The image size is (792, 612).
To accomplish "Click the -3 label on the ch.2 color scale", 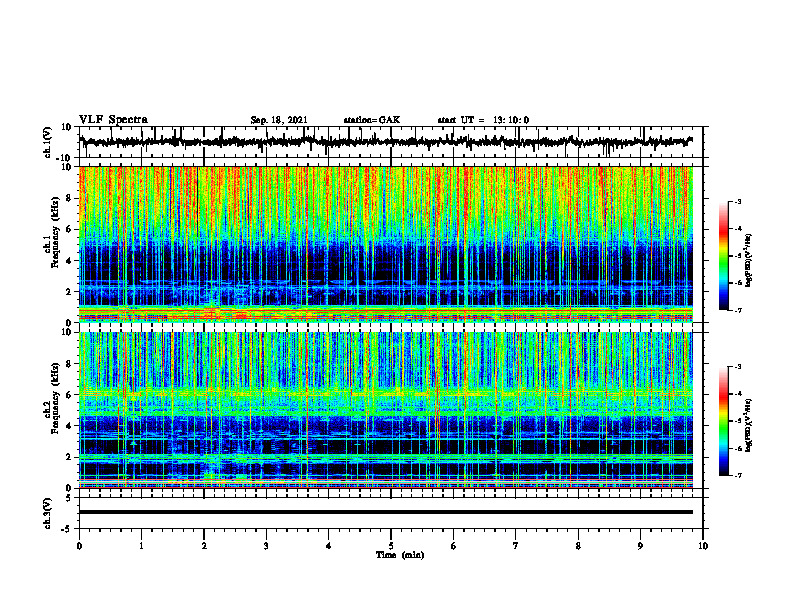I will [x=738, y=367].
